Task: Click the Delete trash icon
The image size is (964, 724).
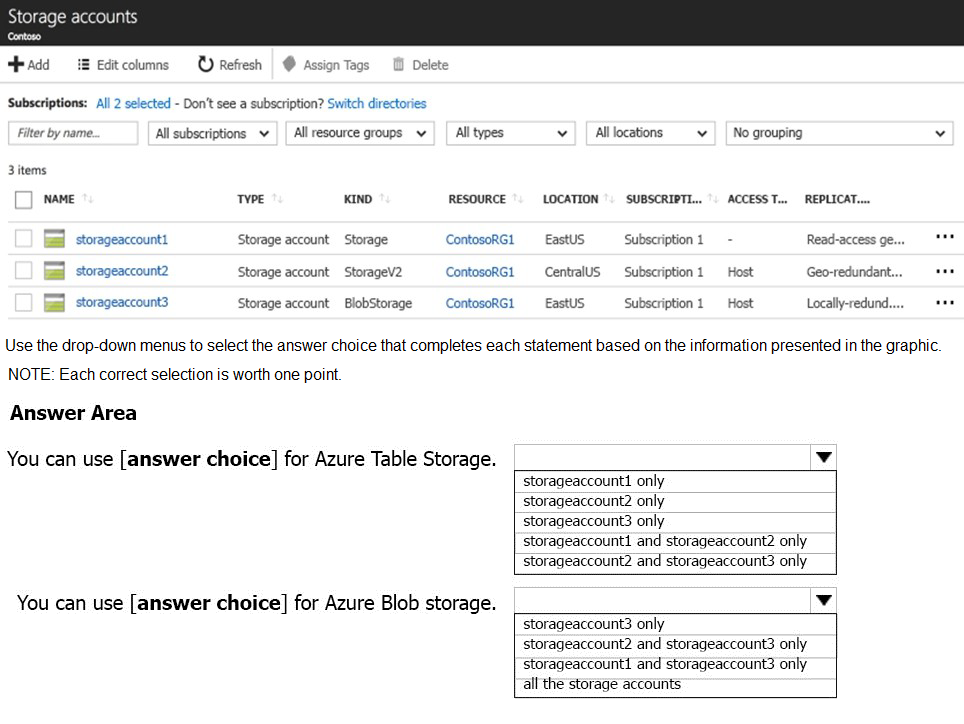Action: coord(399,65)
